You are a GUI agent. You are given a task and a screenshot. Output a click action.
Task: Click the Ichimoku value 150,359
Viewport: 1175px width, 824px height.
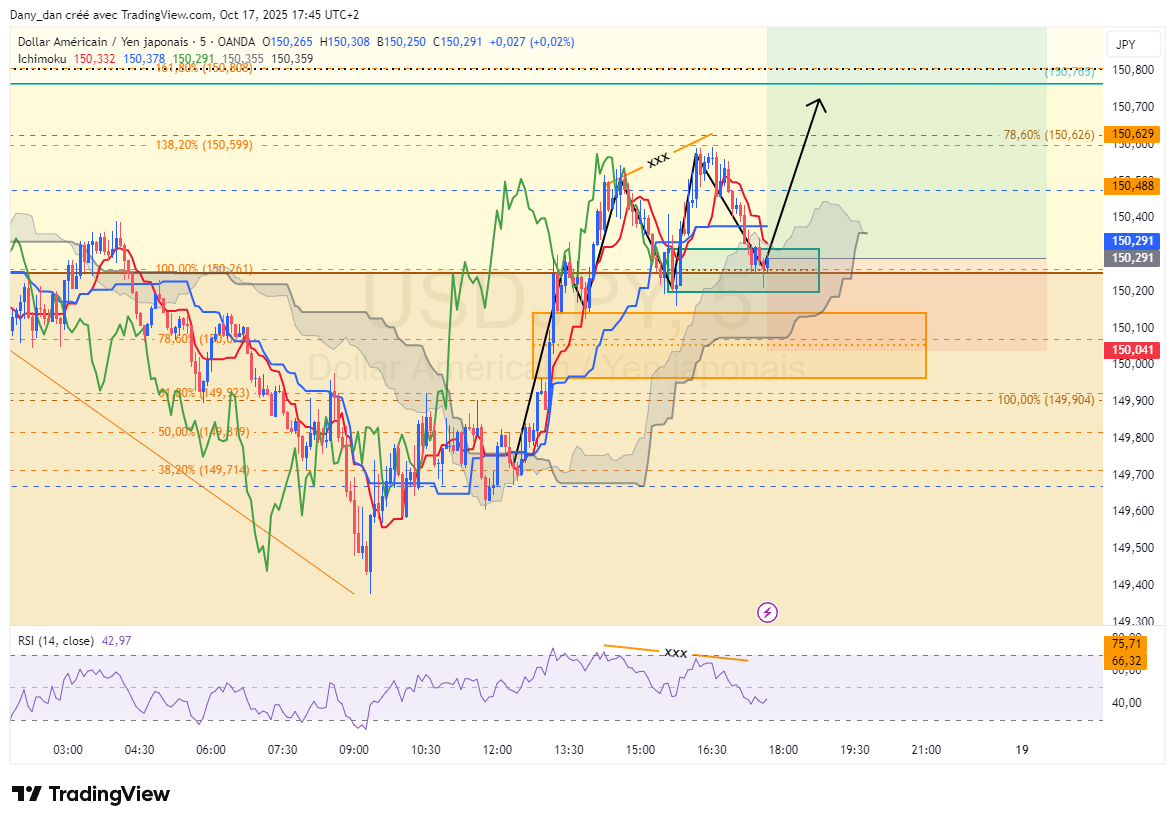pyautogui.click(x=292, y=59)
